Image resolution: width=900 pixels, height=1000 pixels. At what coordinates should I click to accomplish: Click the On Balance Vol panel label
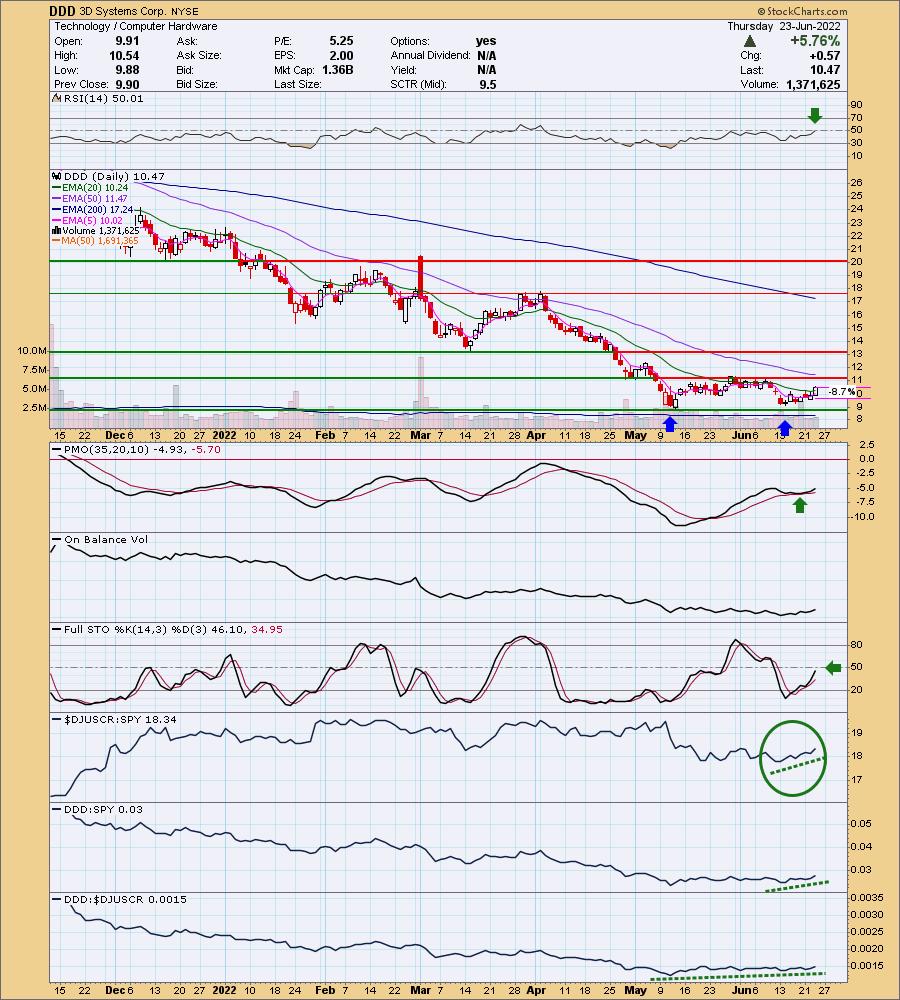click(106, 540)
